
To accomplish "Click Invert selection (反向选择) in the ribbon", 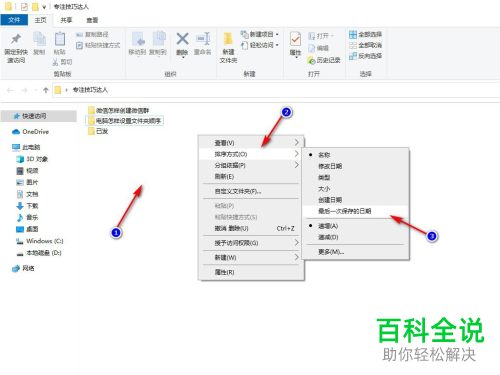I will point(365,56).
